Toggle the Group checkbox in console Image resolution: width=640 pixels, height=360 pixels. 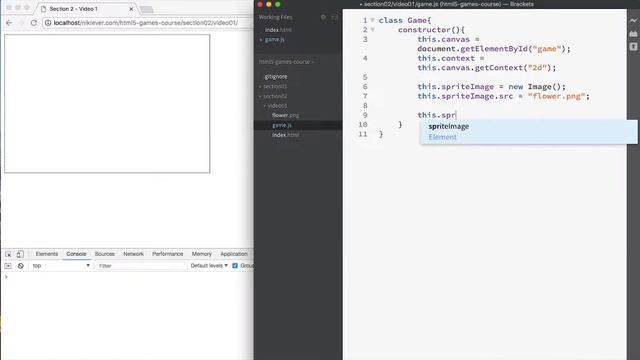[235, 266]
